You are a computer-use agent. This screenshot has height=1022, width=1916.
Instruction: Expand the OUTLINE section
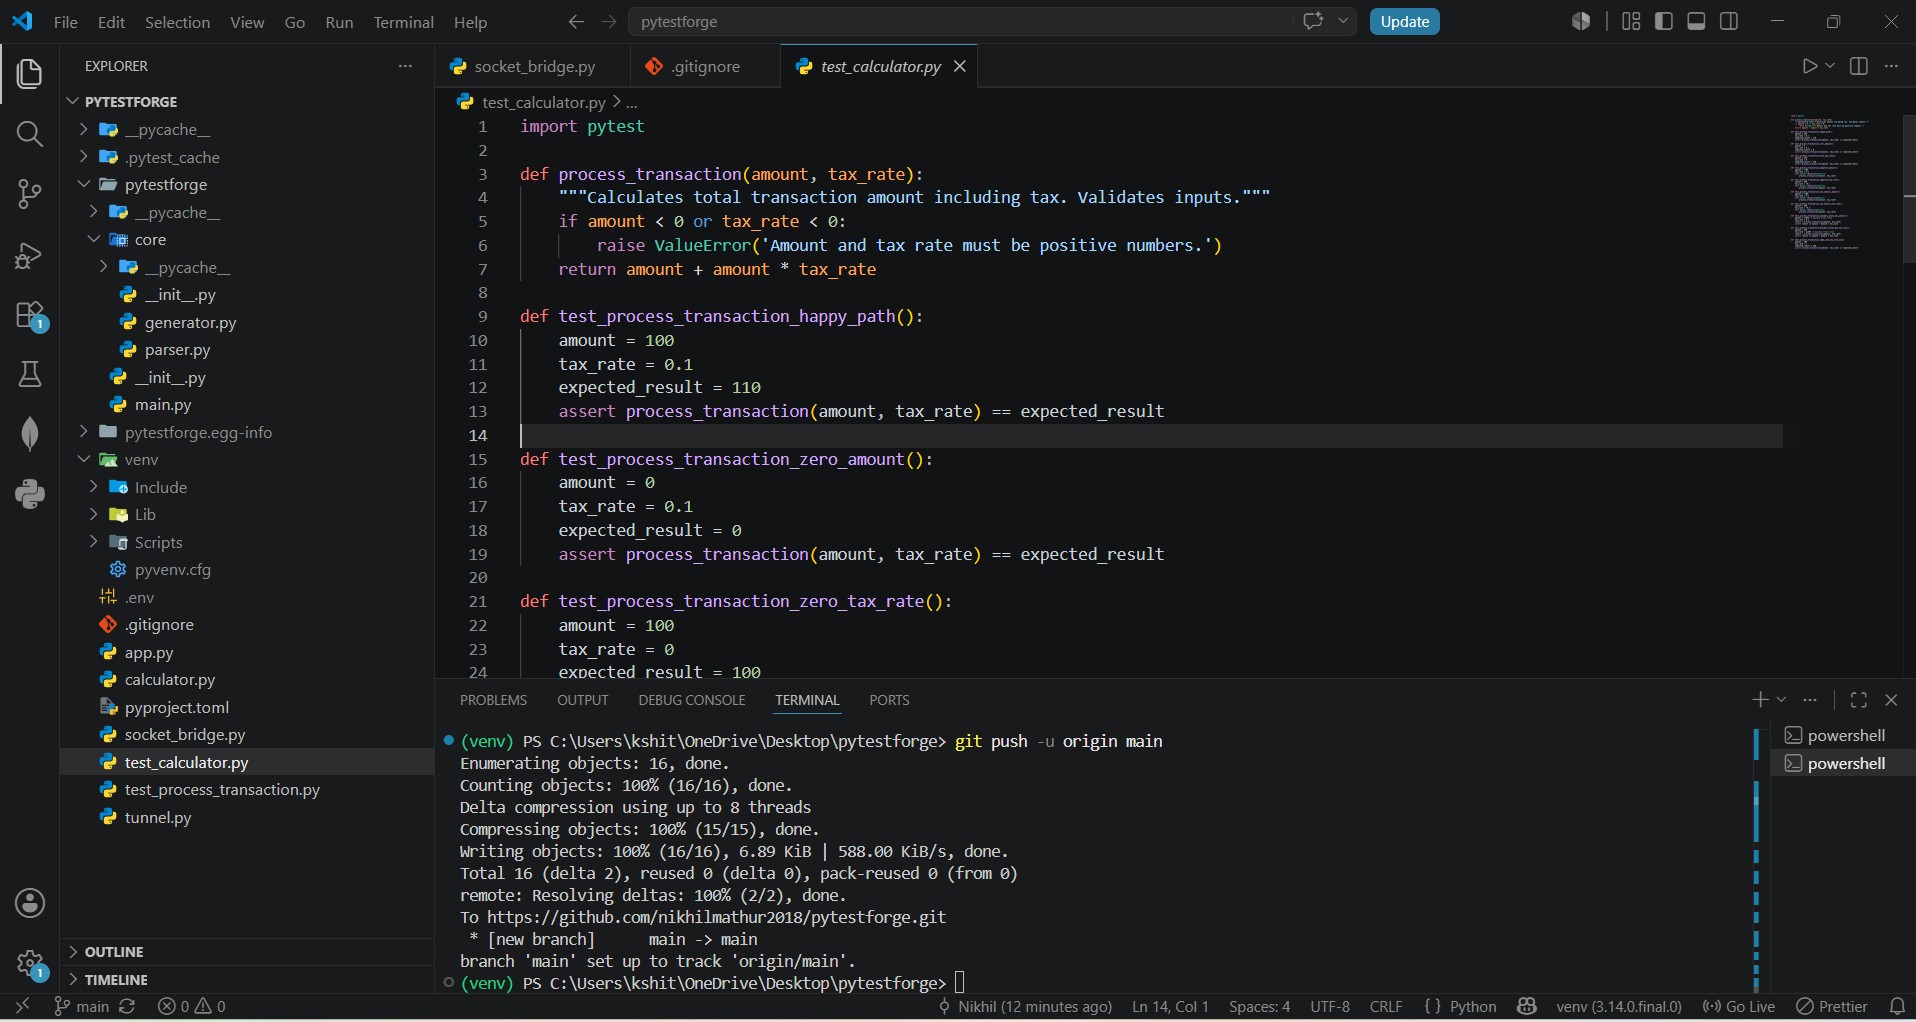[246, 952]
